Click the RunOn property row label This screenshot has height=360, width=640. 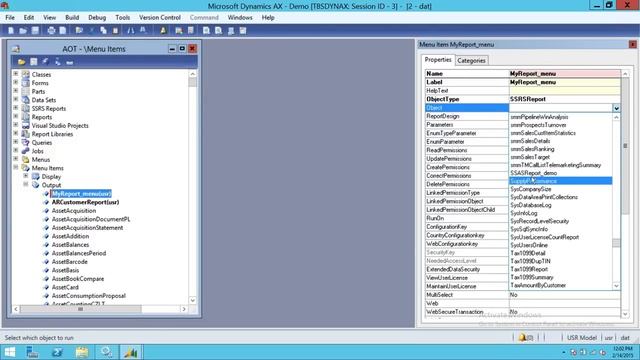pos(435,218)
